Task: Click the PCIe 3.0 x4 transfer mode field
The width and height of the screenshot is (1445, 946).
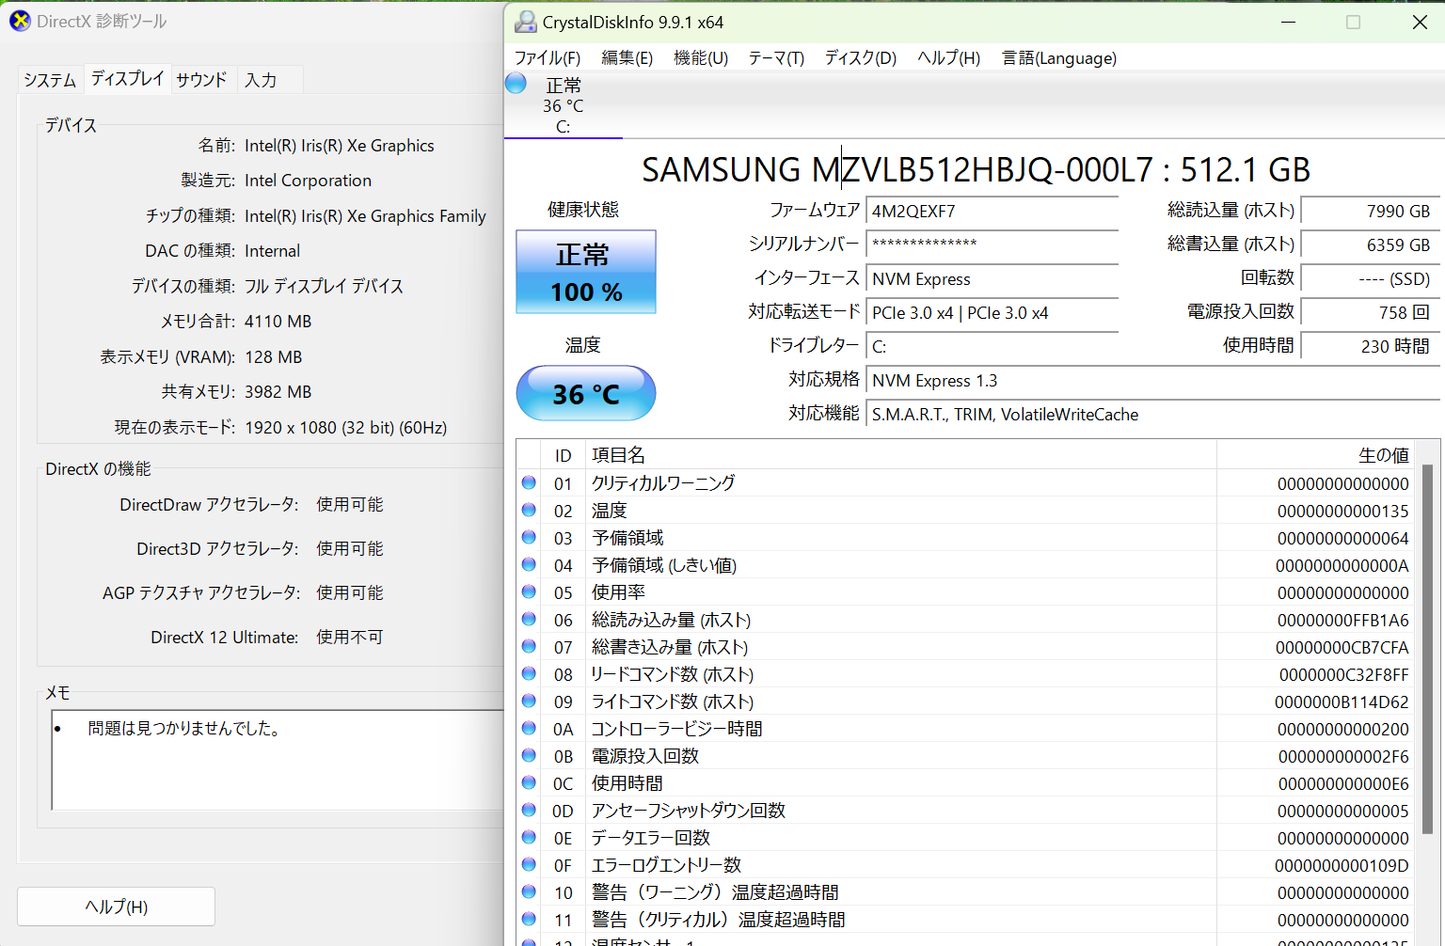Action: point(992,313)
